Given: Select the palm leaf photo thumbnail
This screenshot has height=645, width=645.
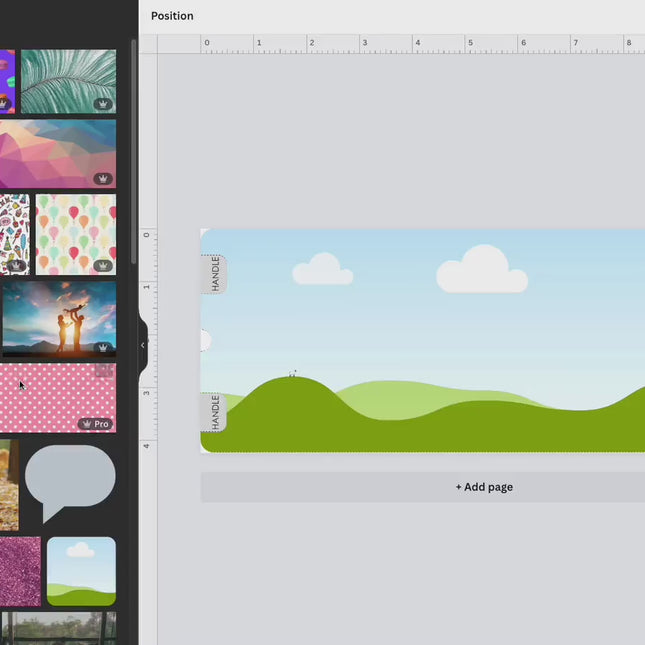Looking at the screenshot, I should pyautogui.click(x=66, y=80).
